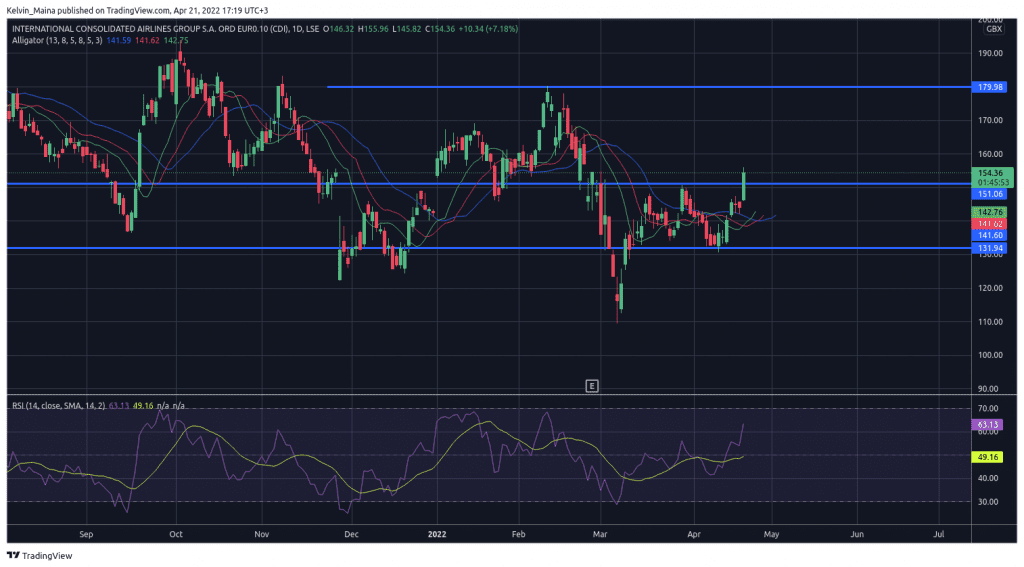Click the yellow 49.16 RSI axis tag

tap(987, 457)
